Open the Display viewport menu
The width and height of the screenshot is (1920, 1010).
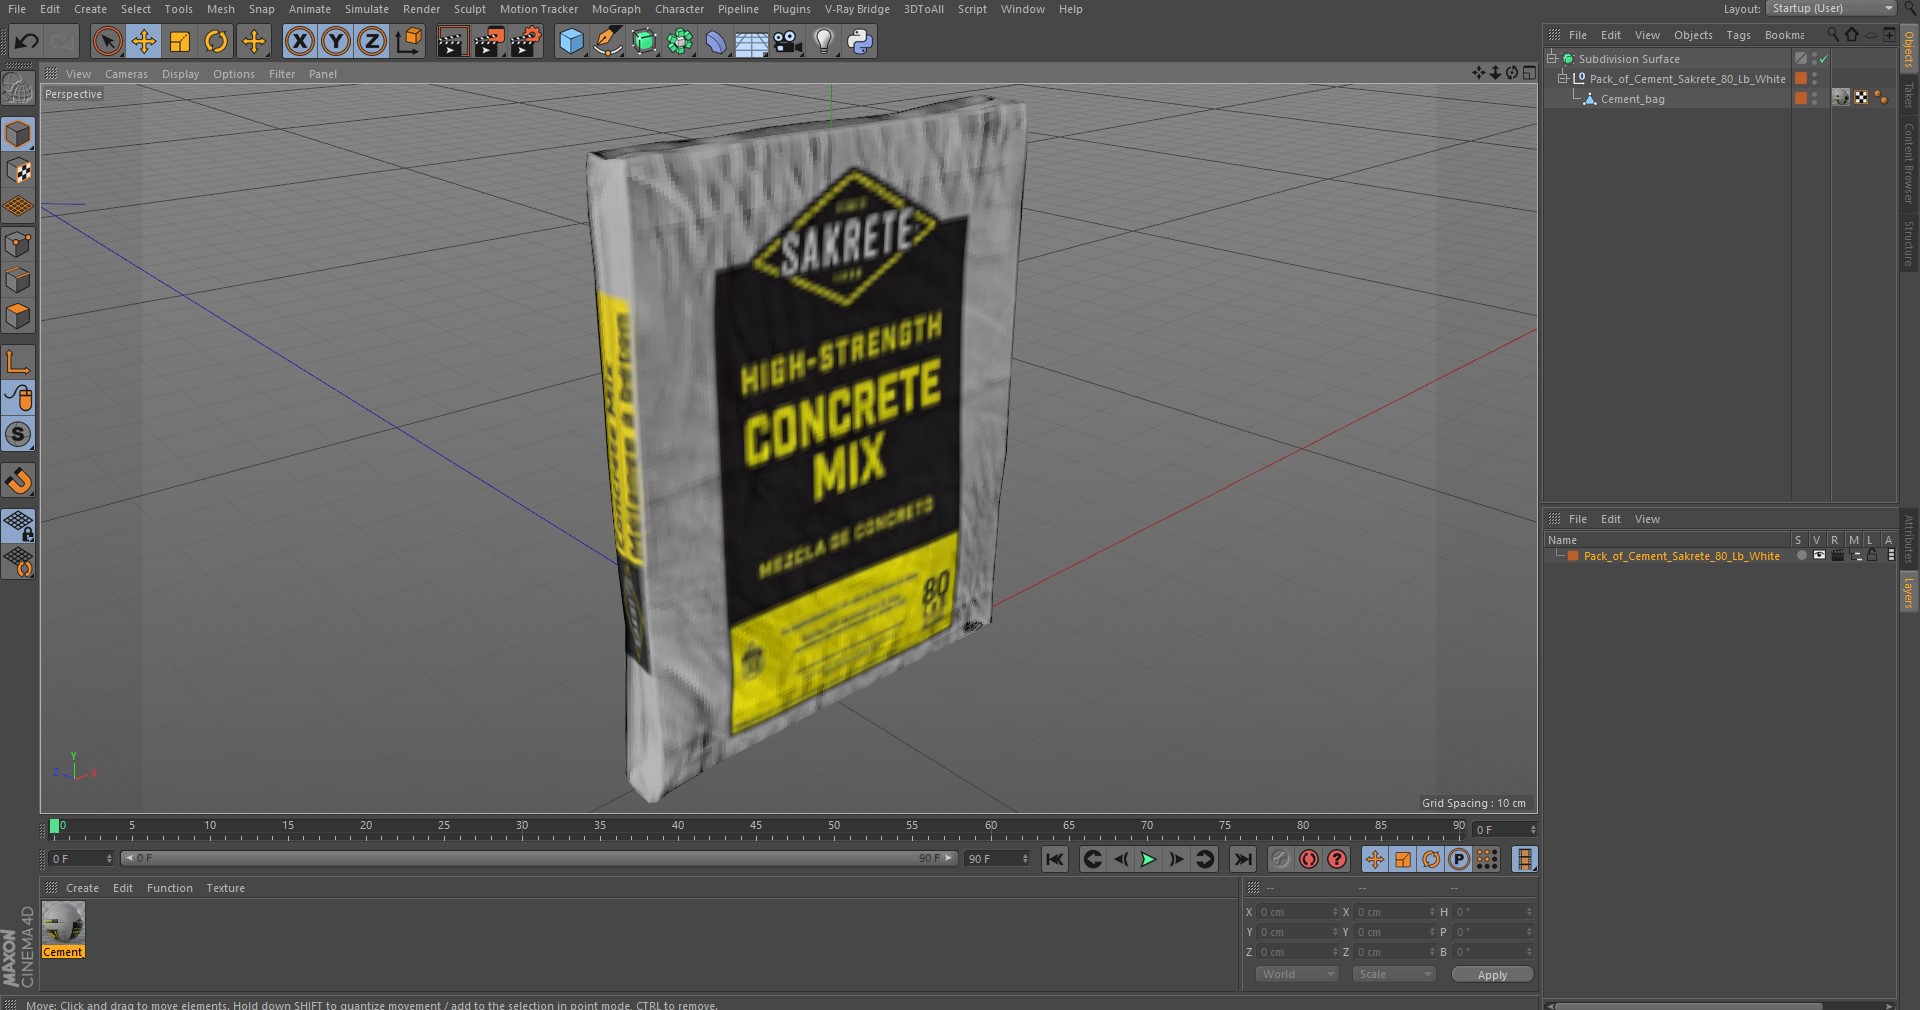click(x=180, y=74)
